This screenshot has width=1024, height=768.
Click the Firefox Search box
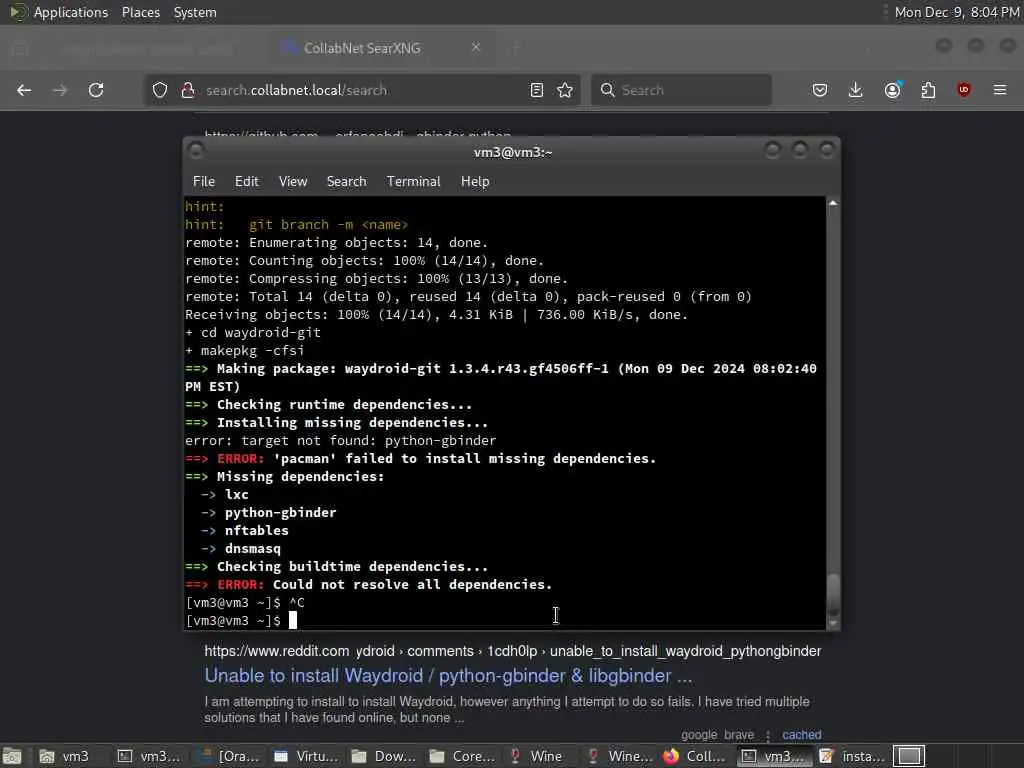pos(681,90)
